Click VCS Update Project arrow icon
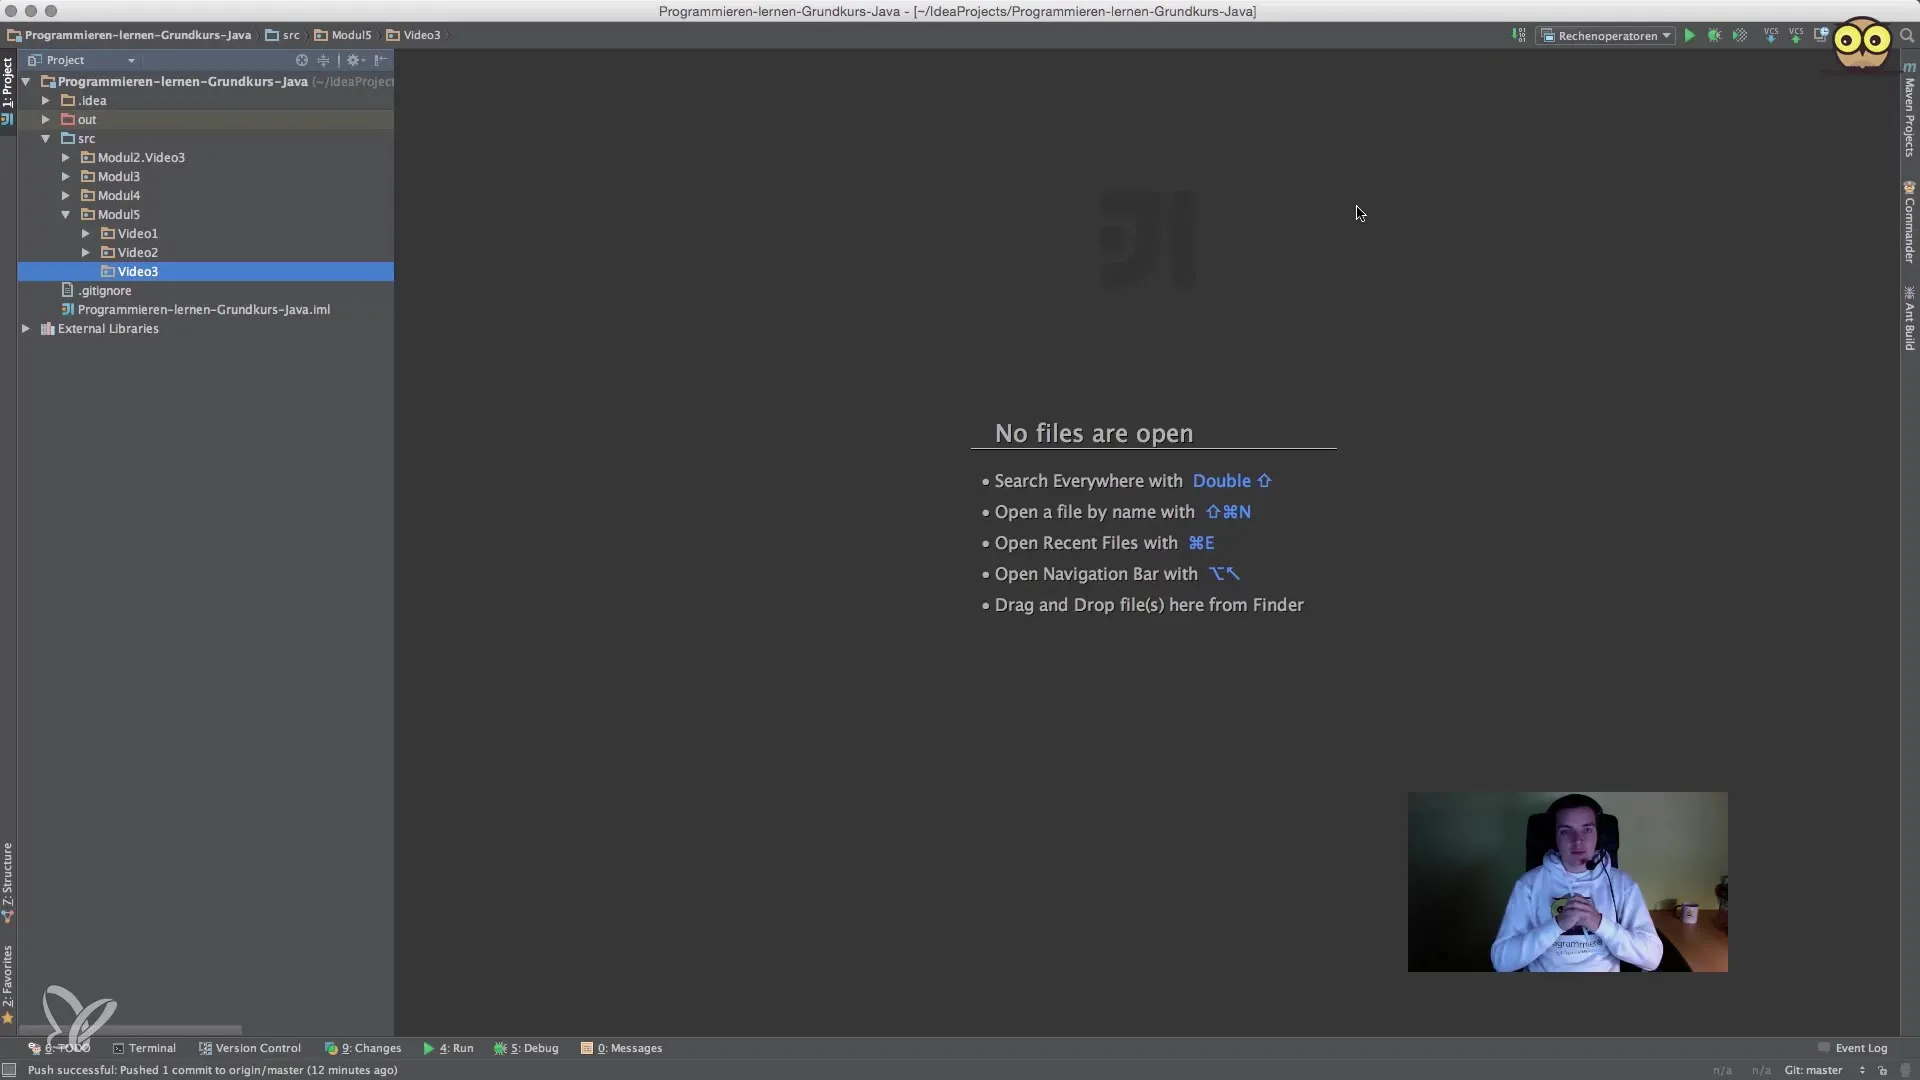 [1771, 35]
